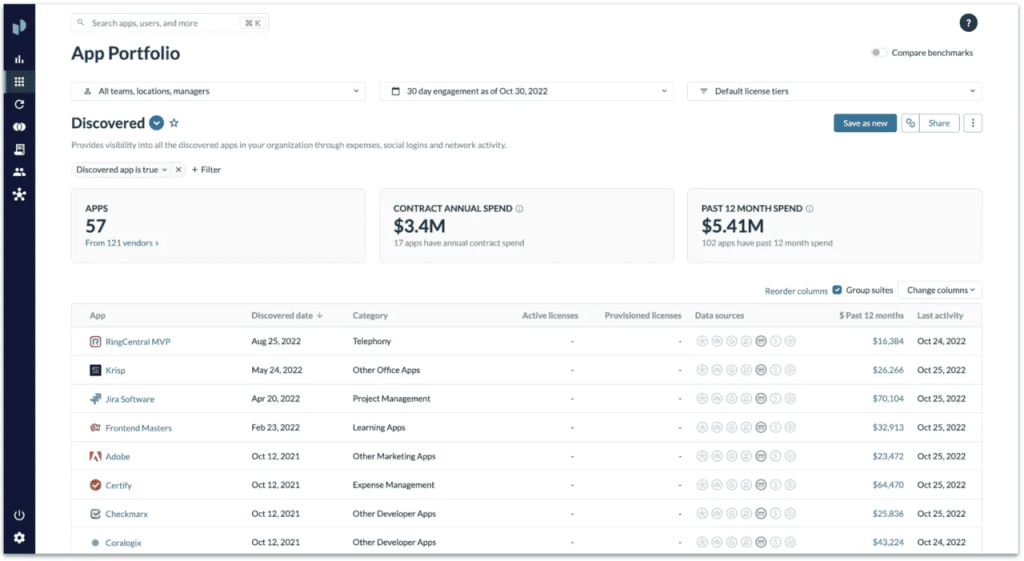Click info icon beside Contract Annual Spend
The height and width of the screenshot is (561, 1024).
520,209
